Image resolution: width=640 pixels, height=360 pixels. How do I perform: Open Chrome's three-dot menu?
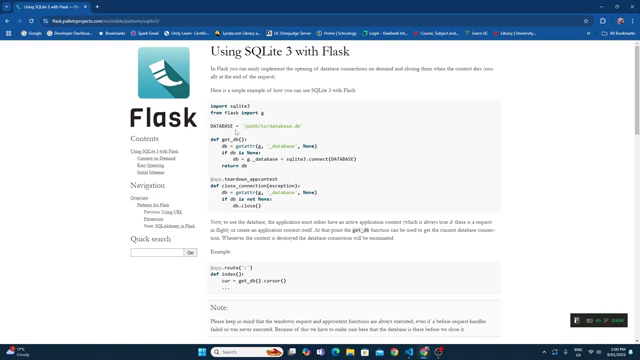pos(633,21)
